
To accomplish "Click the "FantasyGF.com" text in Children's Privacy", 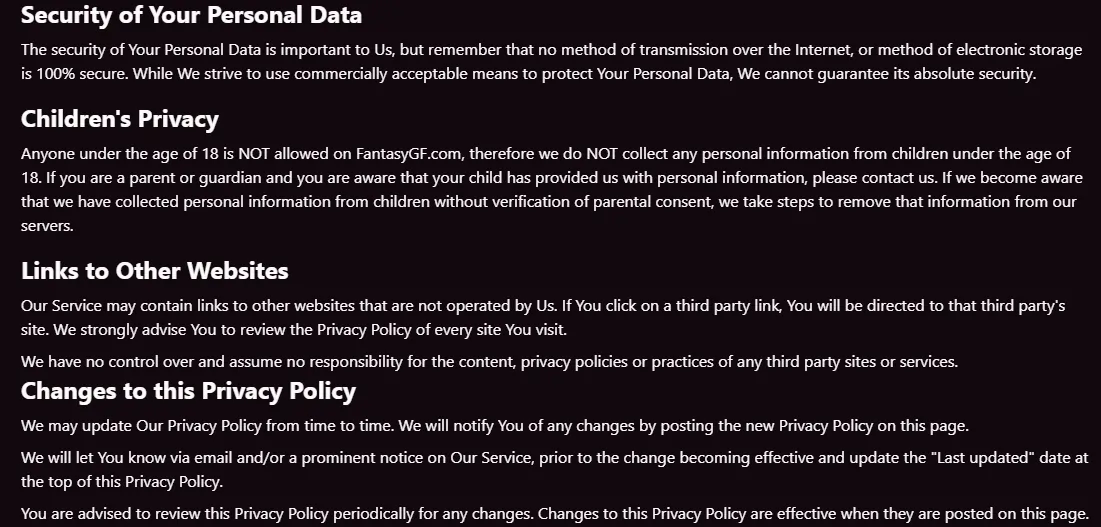I will [x=409, y=154].
